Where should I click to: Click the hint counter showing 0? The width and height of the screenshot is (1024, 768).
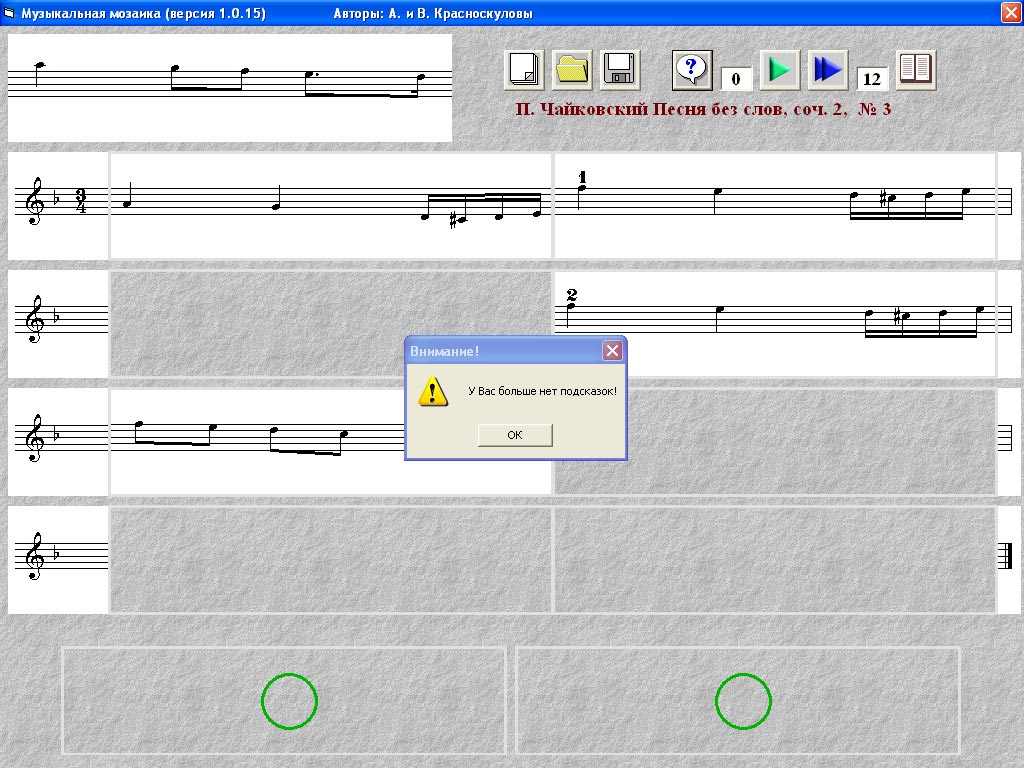click(x=736, y=79)
